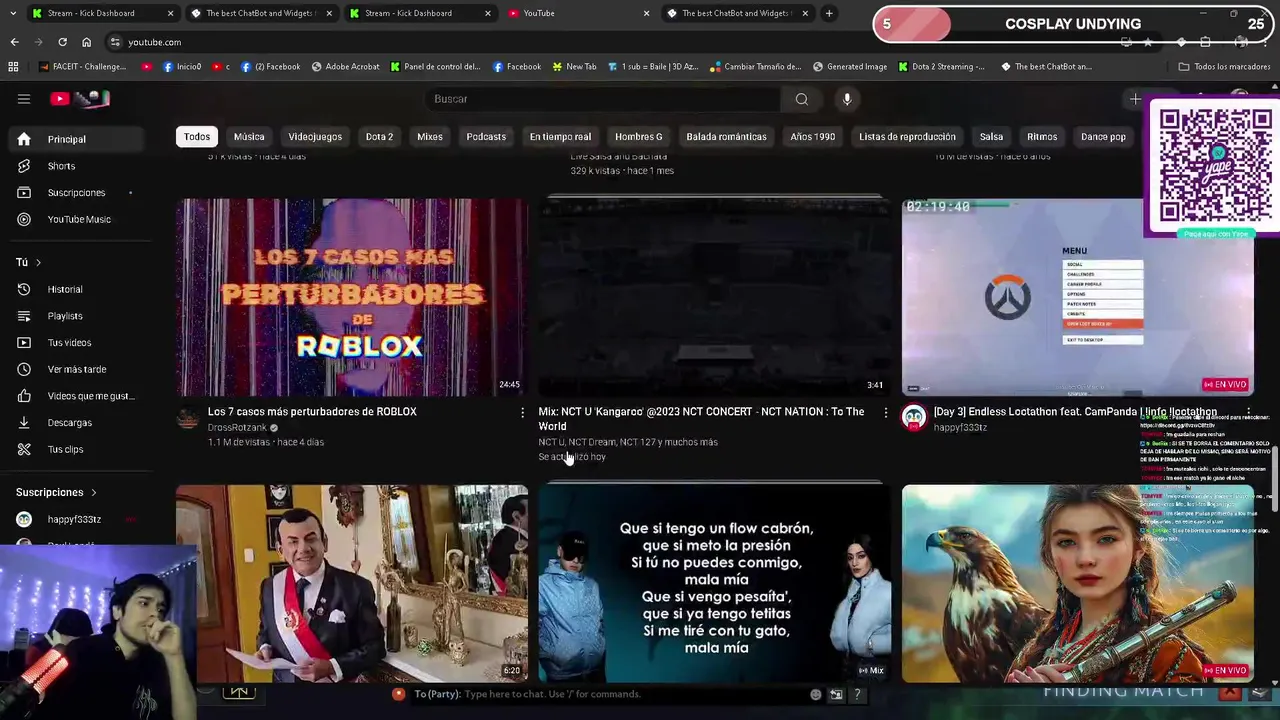Open Descargas in the sidebar
This screenshot has height=720, width=1280.
[76, 423]
